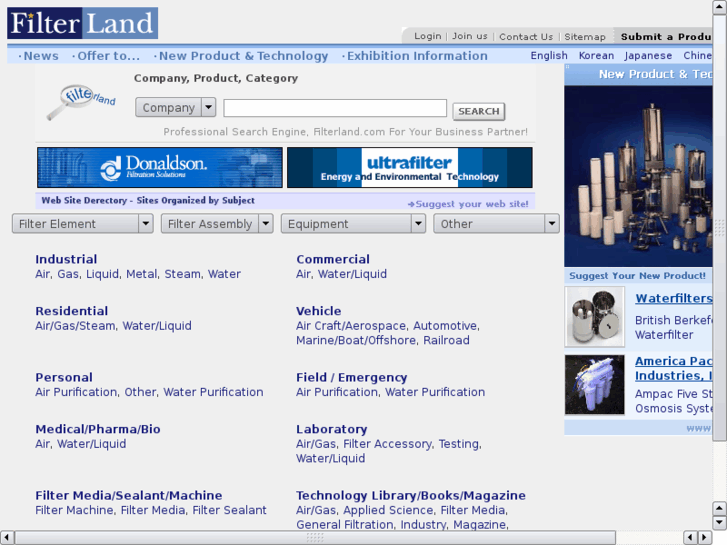This screenshot has height=545, width=727.
Task: Open Exhibition Information menu item
Action: [417, 56]
